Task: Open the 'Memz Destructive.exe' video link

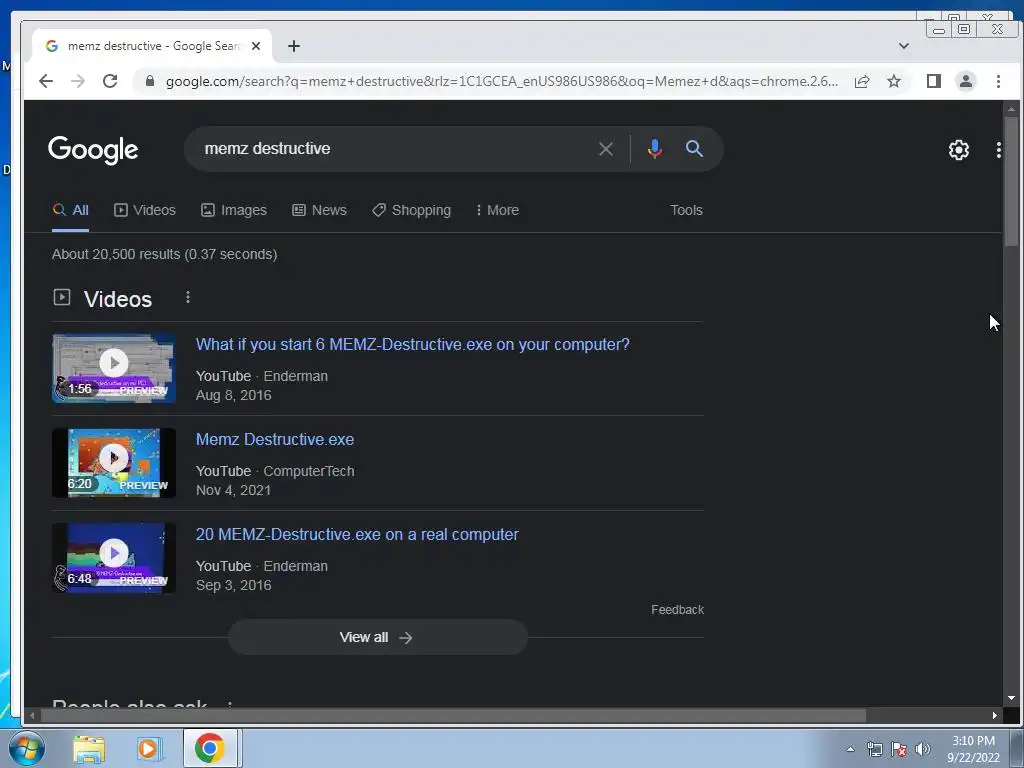Action: [275, 440]
